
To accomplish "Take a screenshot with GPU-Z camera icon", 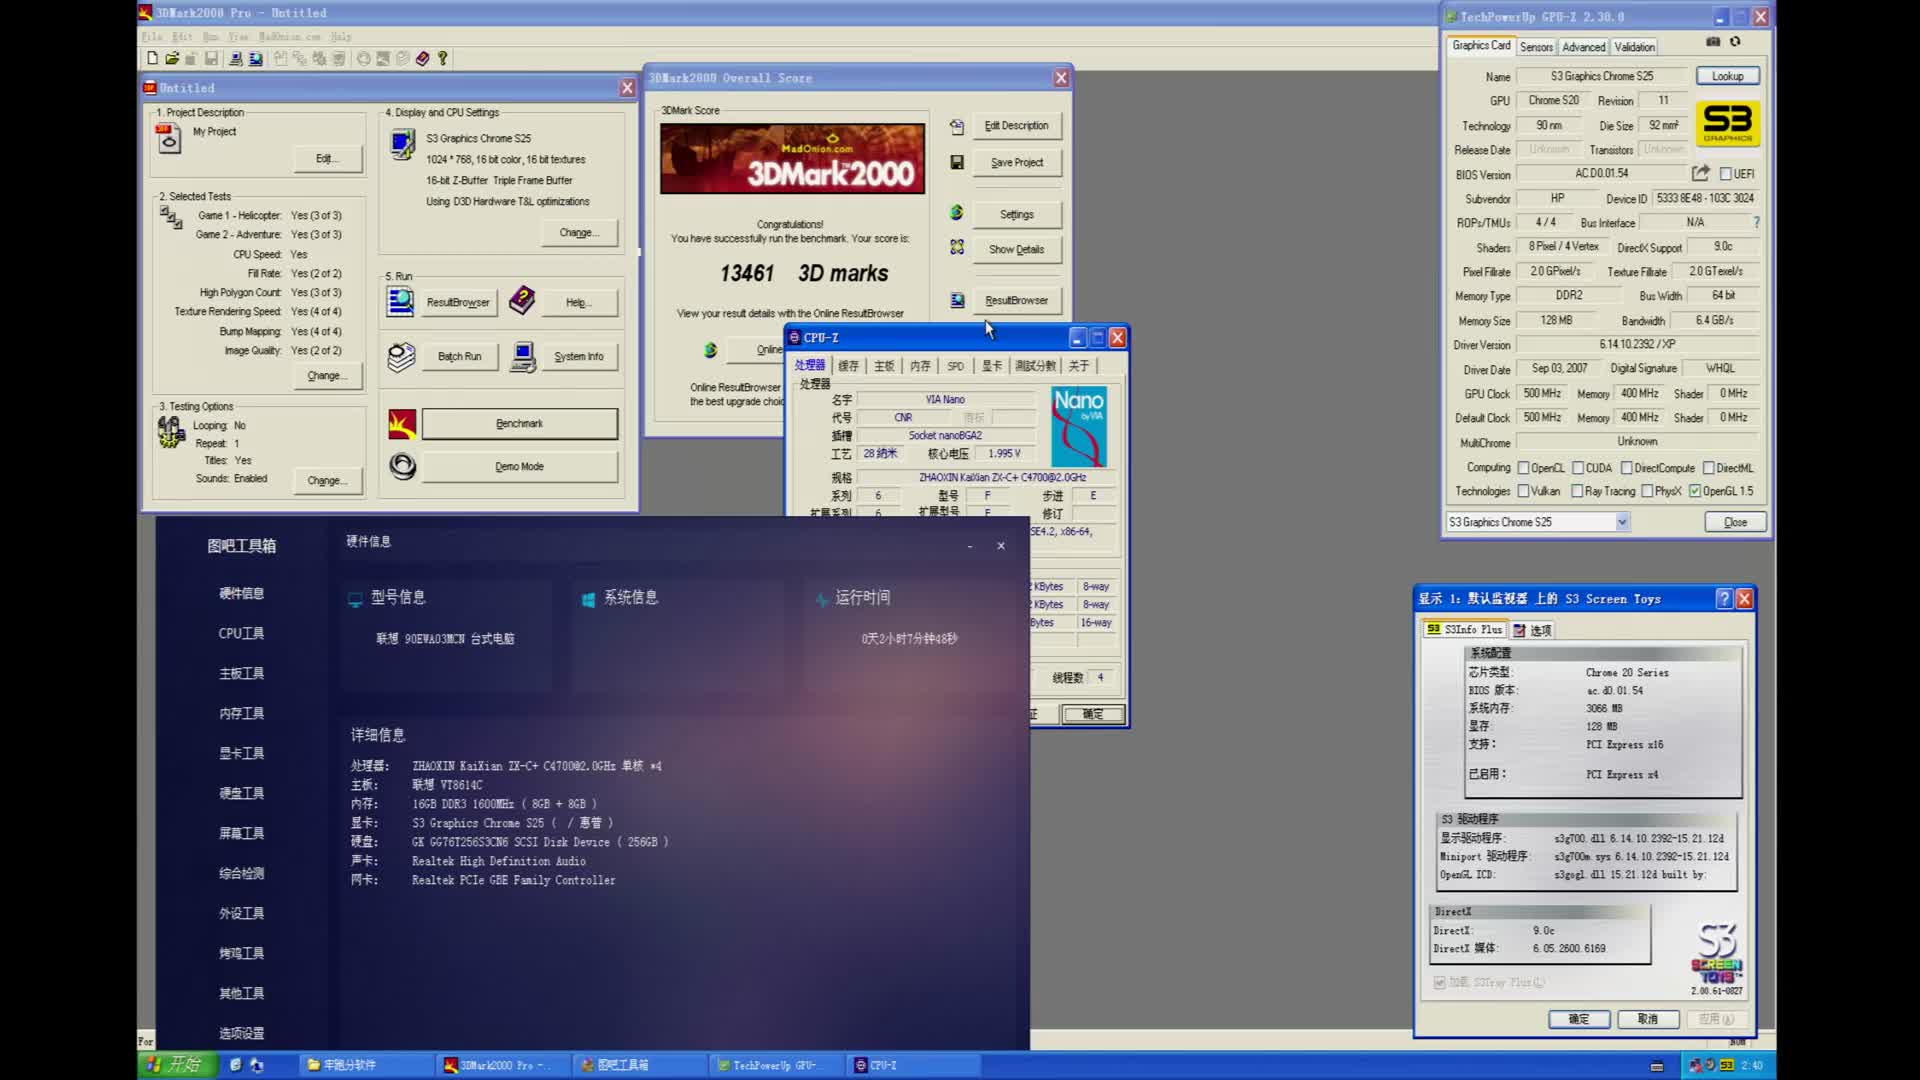I will [1711, 42].
